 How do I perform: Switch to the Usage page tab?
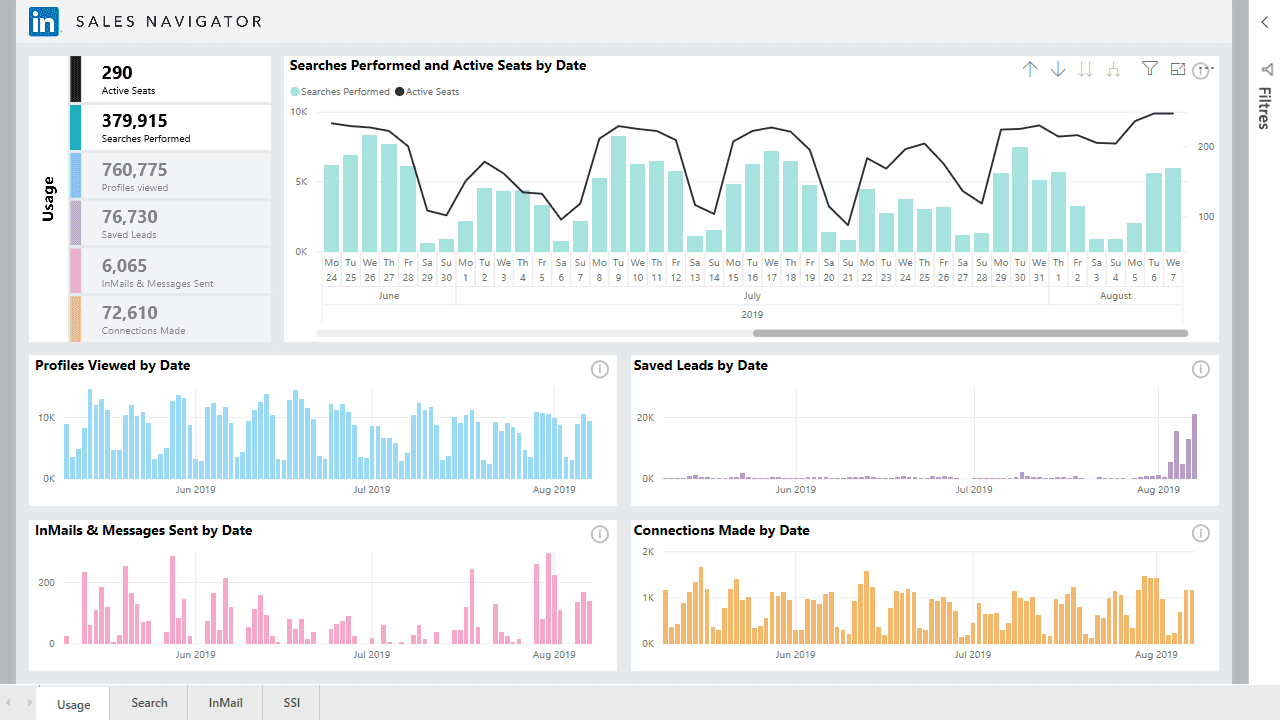point(73,703)
